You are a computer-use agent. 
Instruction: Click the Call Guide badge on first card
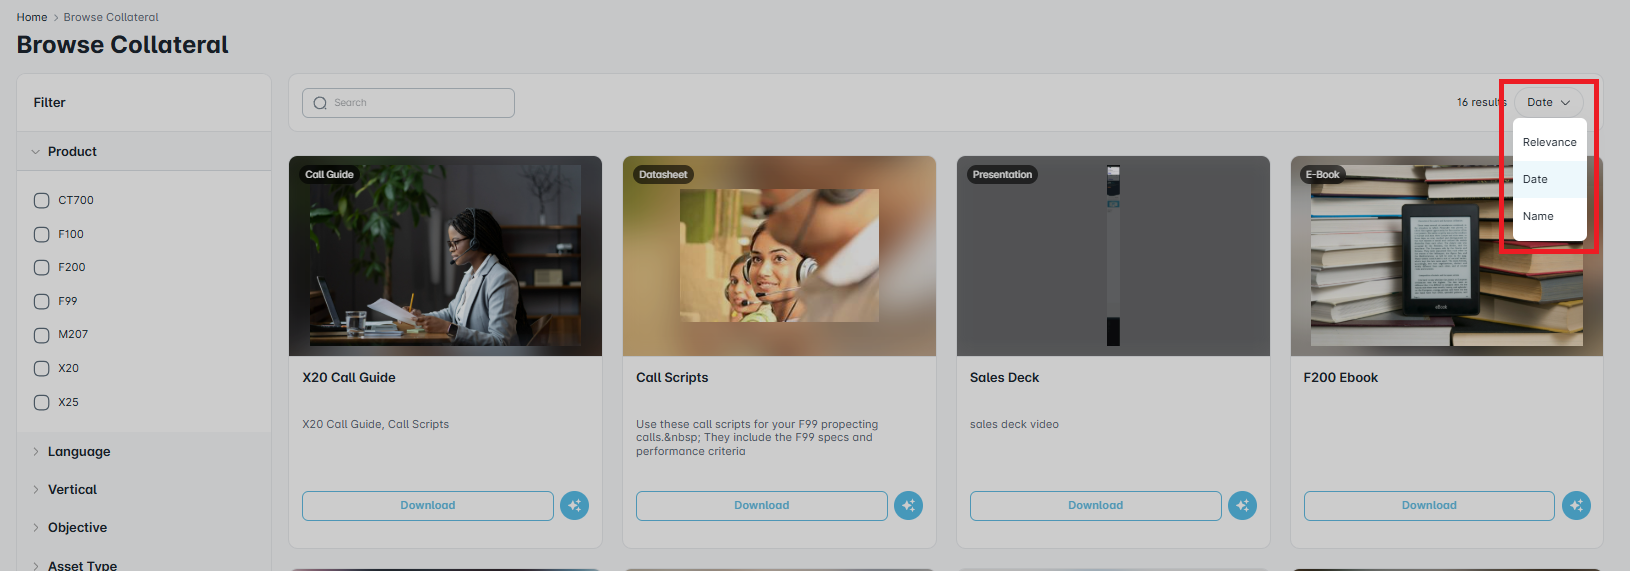point(329,174)
